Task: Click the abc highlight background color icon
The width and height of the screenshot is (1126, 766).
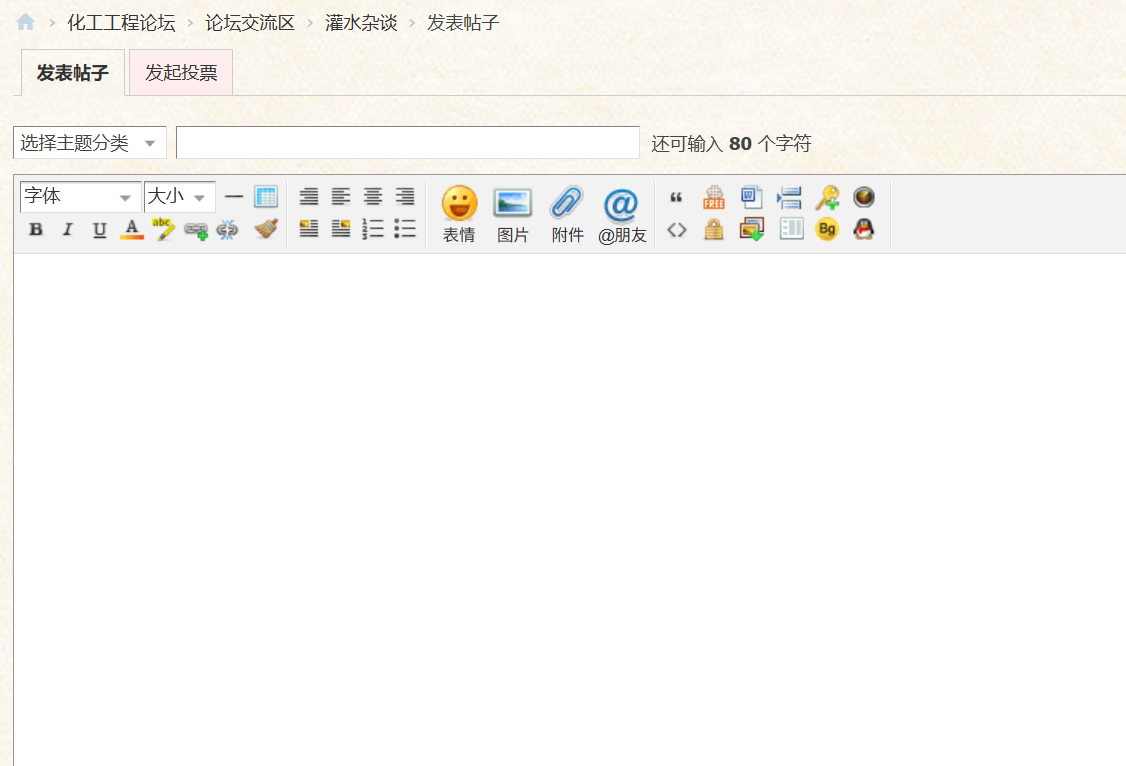Action: [163, 229]
